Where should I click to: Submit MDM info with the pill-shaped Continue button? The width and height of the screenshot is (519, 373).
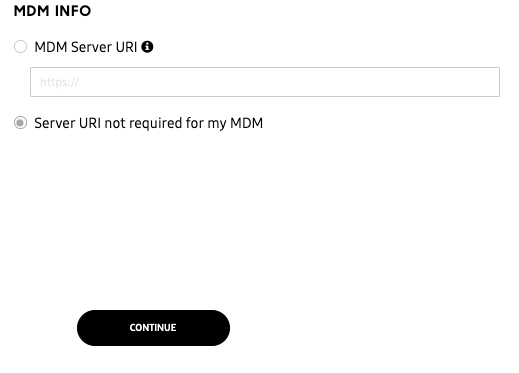tap(153, 328)
